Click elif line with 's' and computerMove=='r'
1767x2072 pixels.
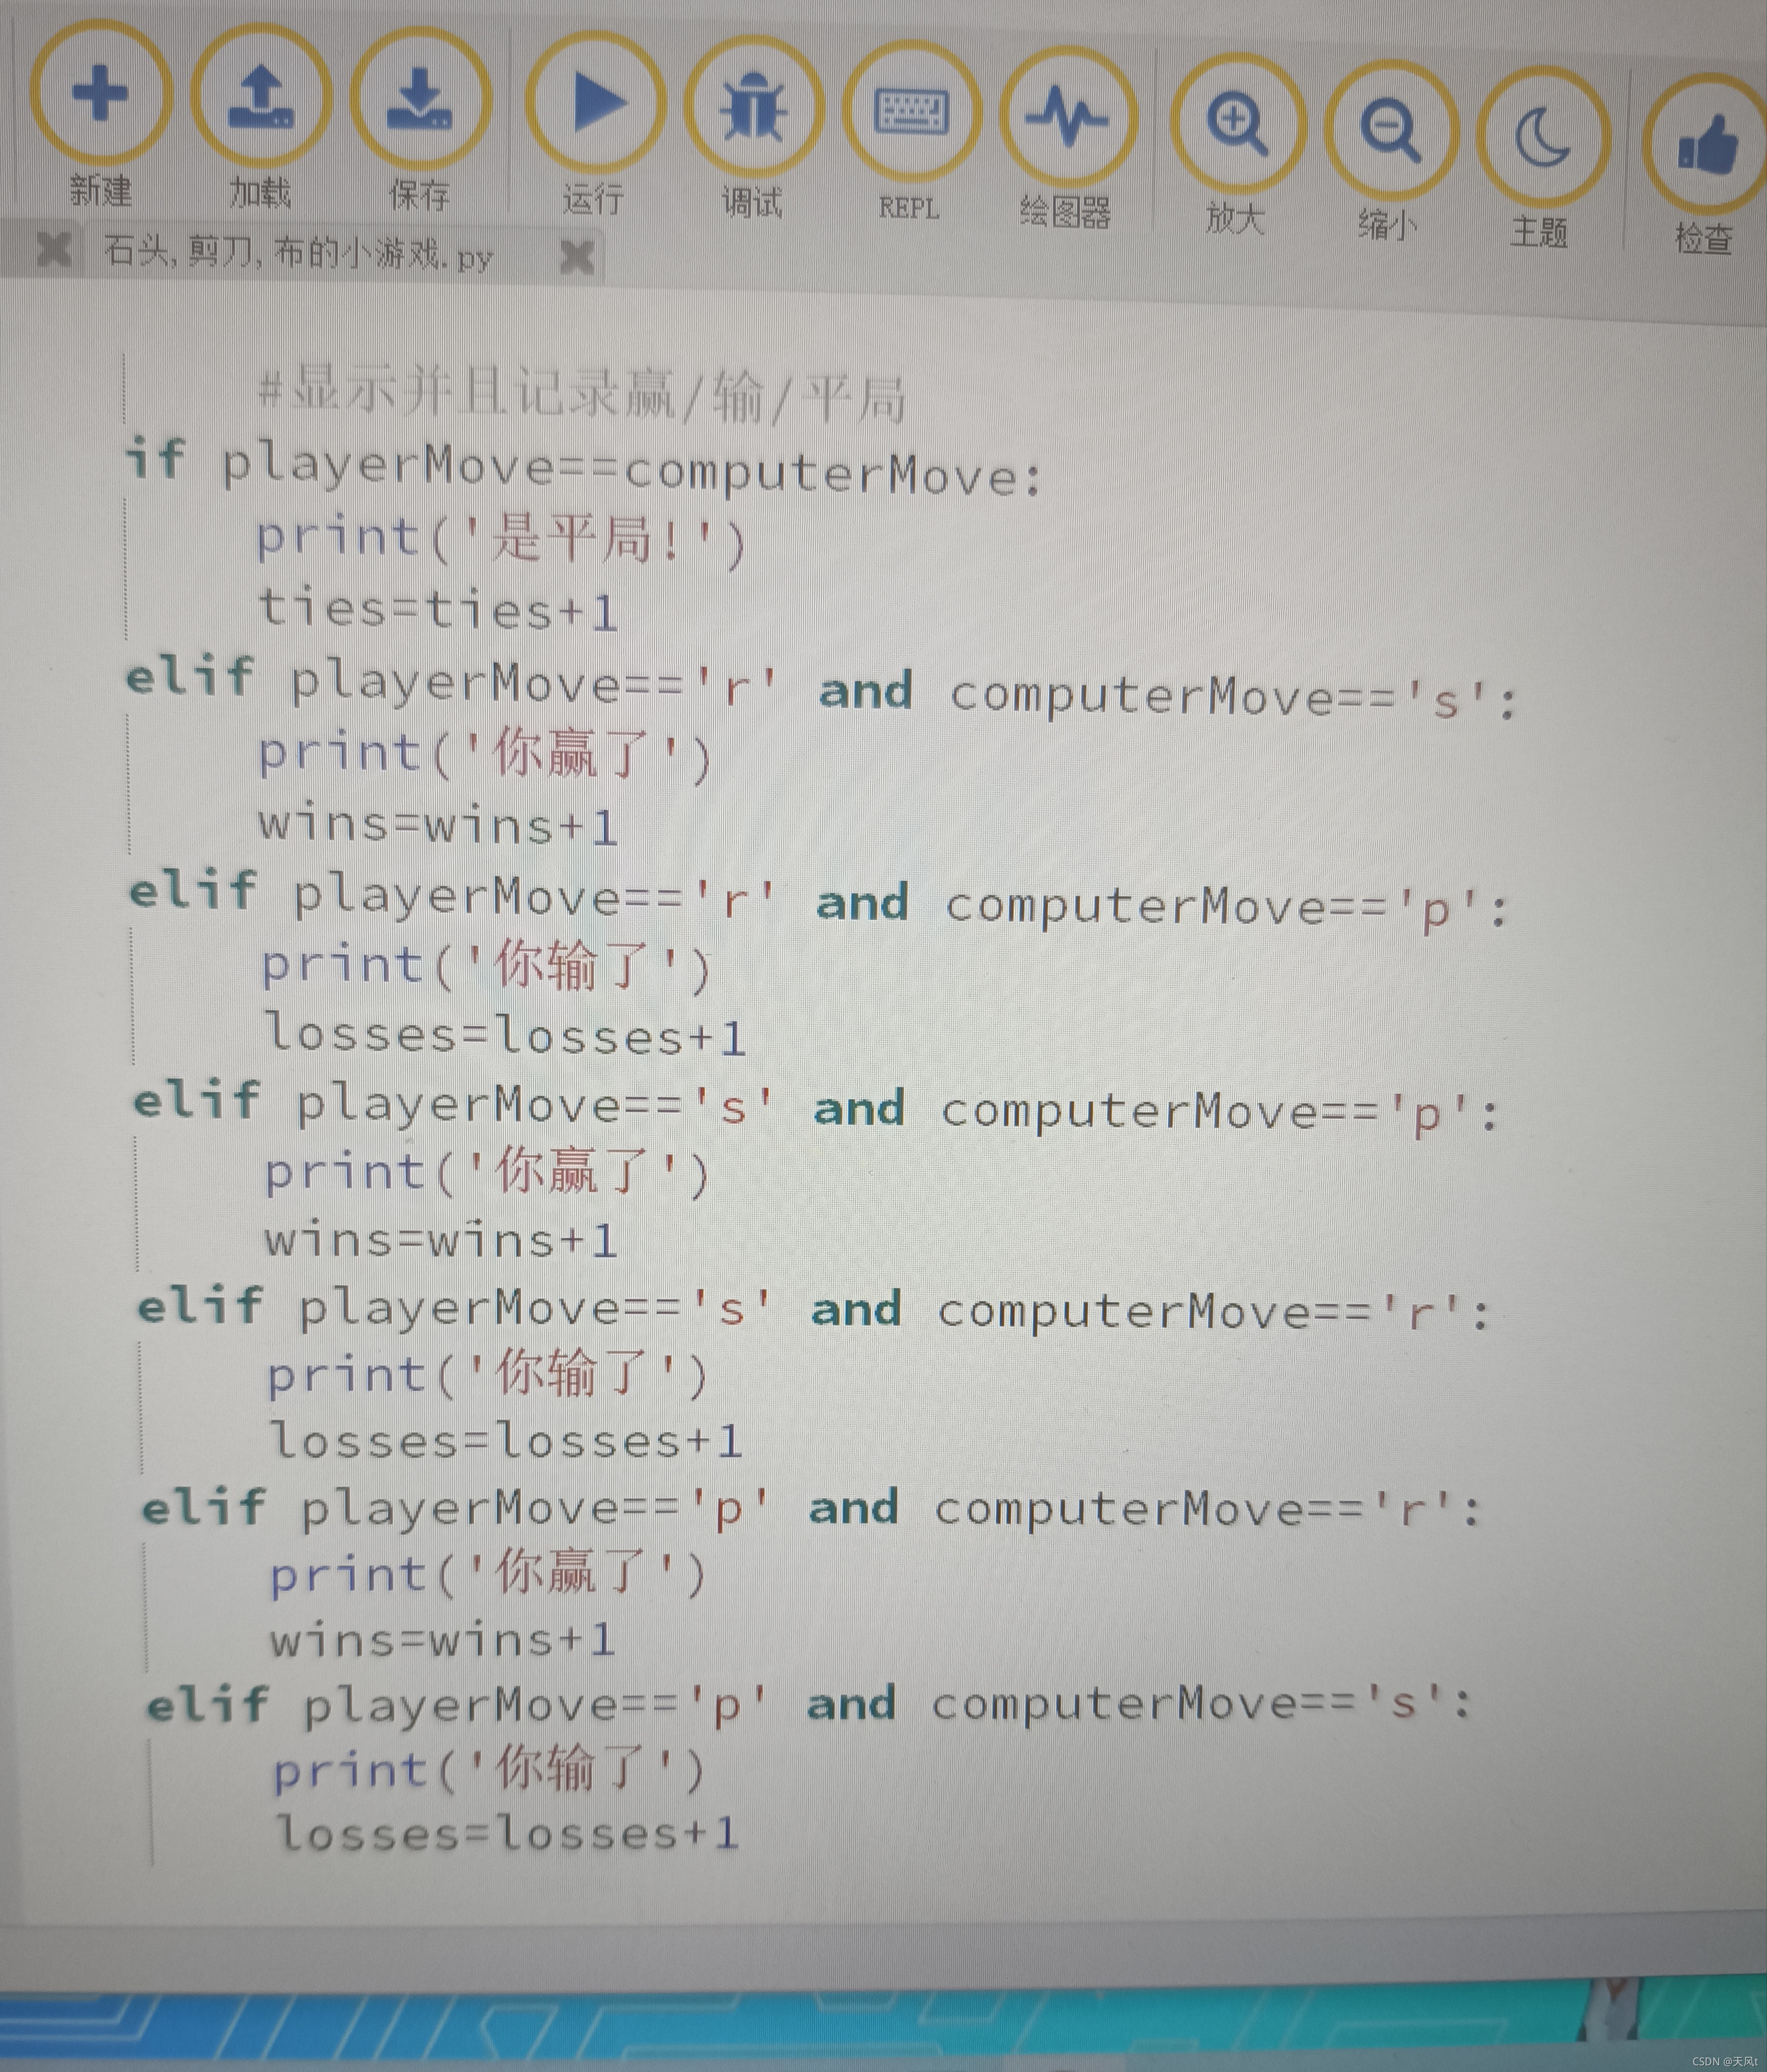(x=814, y=1310)
